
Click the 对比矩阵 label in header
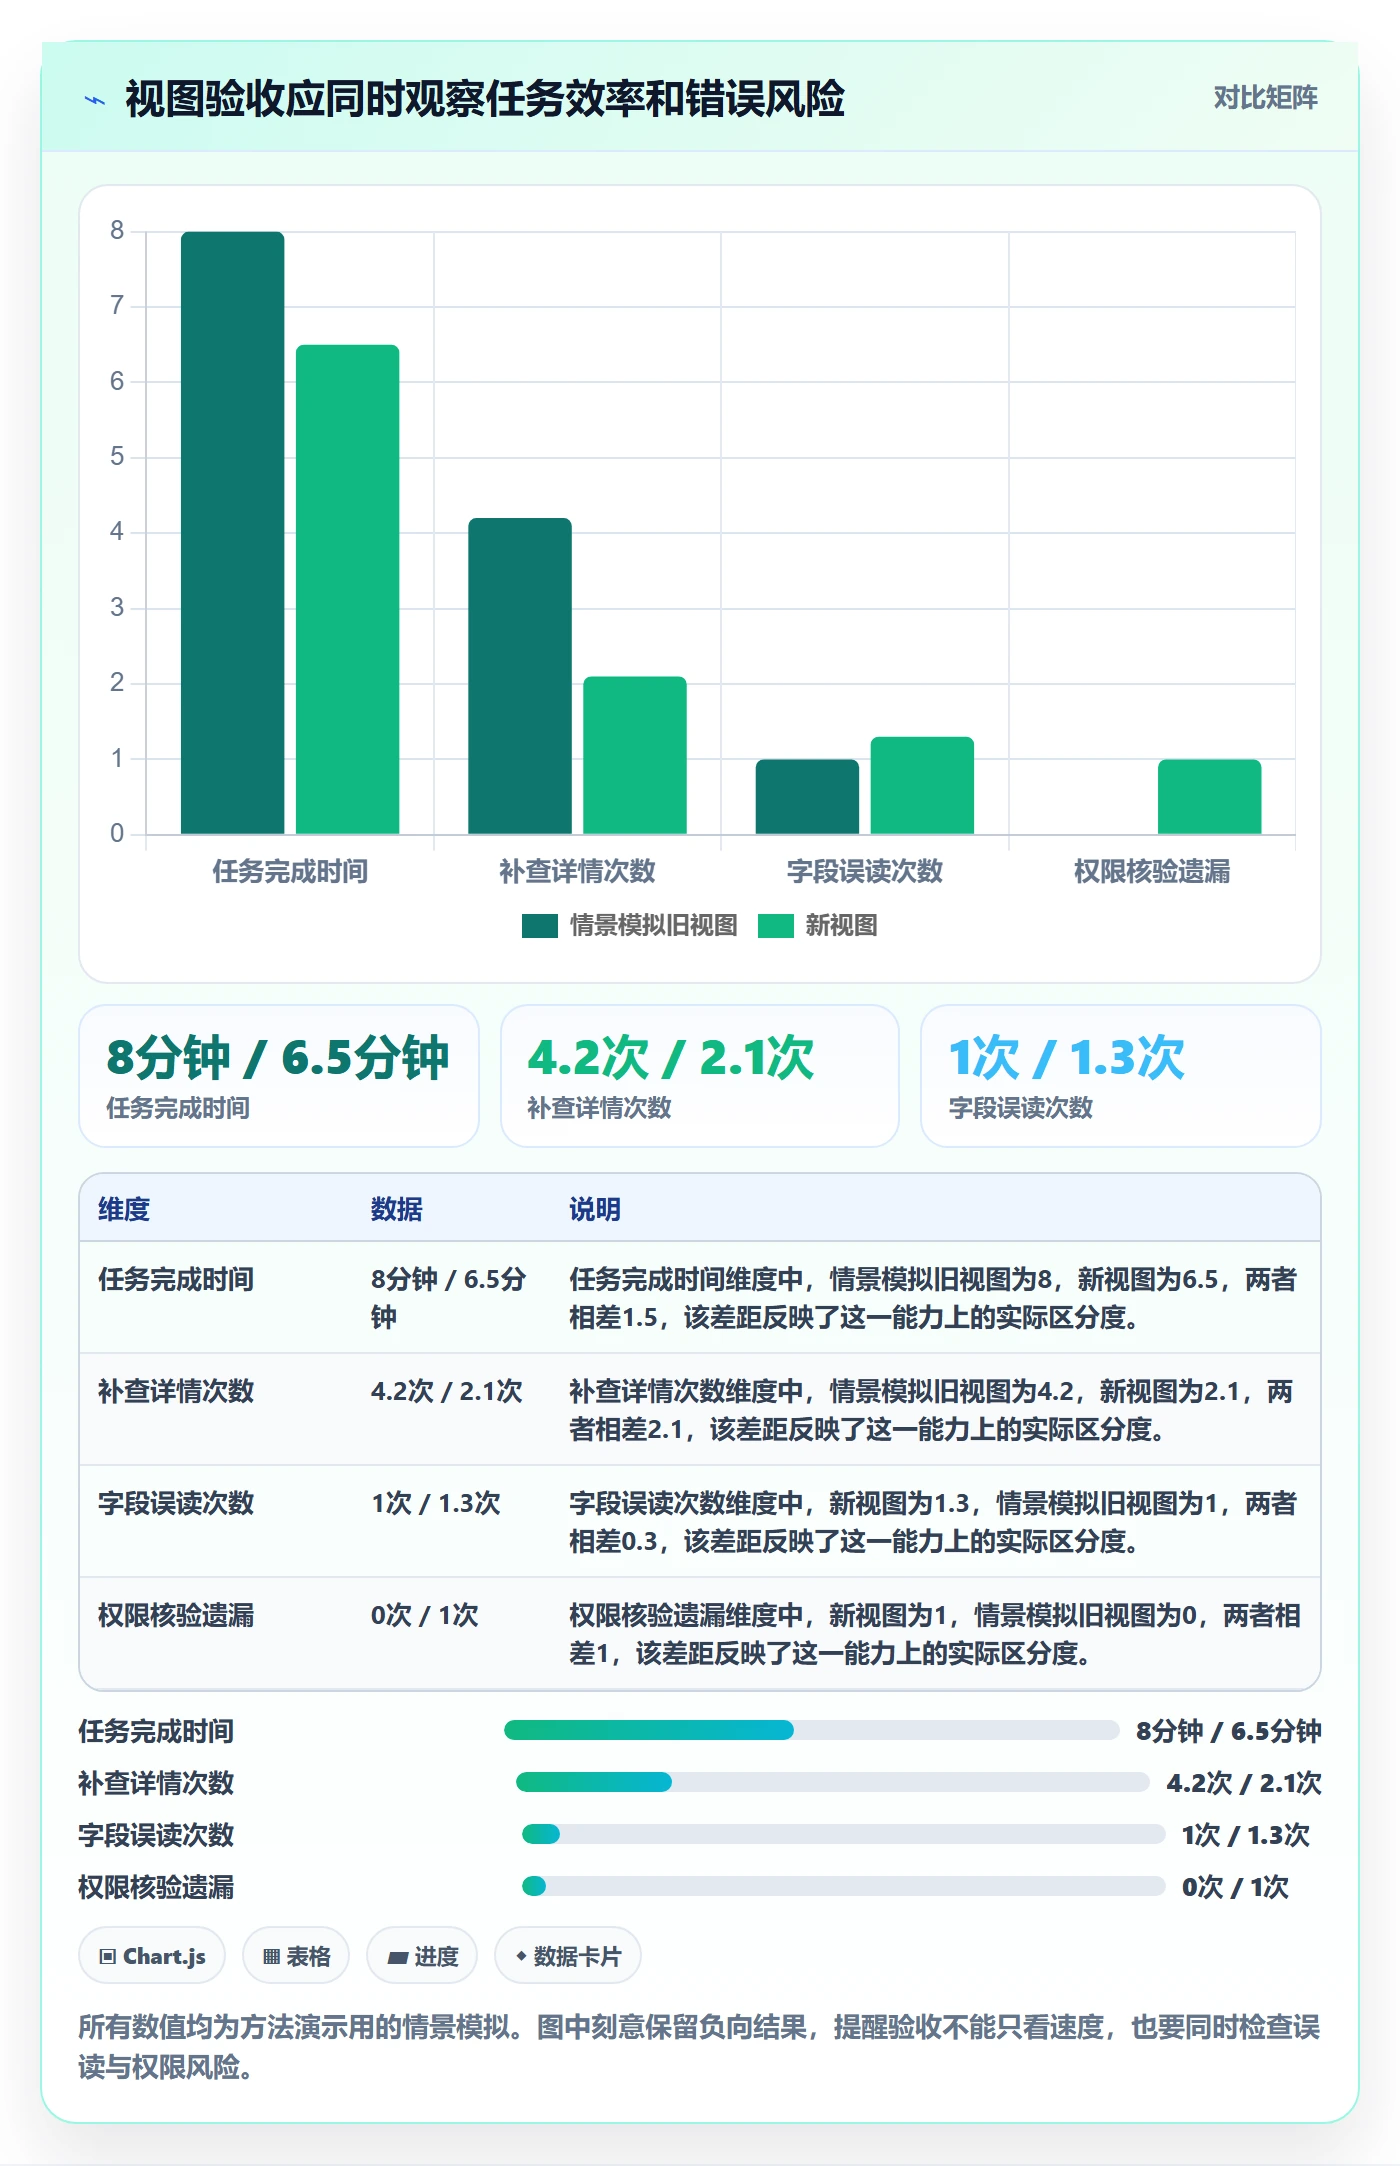point(1265,98)
